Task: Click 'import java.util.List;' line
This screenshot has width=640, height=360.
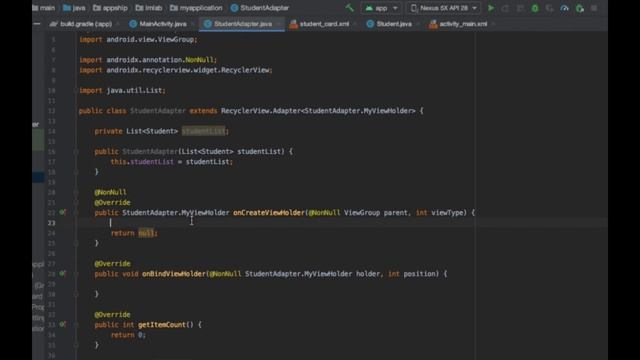Action: click(x=122, y=91)
